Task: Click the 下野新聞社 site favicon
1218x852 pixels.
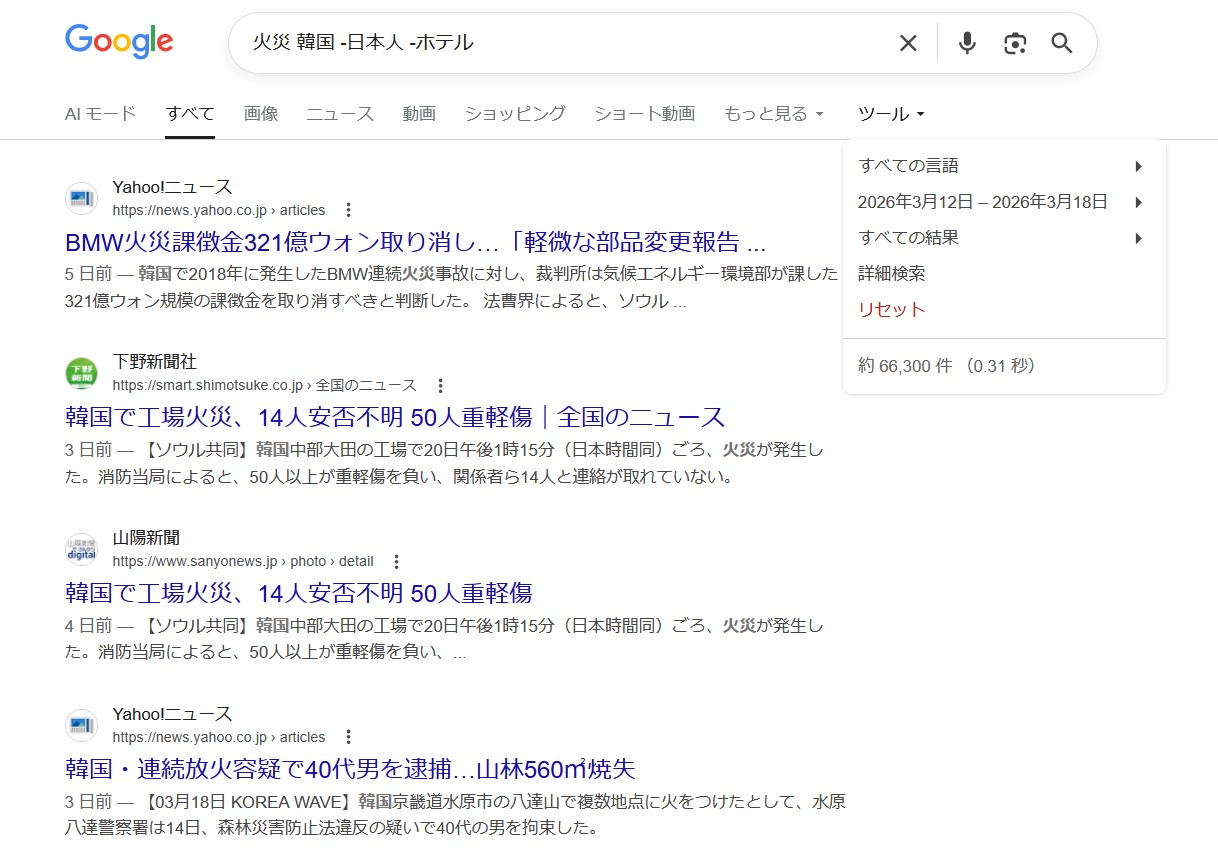Action: [x=82, y=374]
